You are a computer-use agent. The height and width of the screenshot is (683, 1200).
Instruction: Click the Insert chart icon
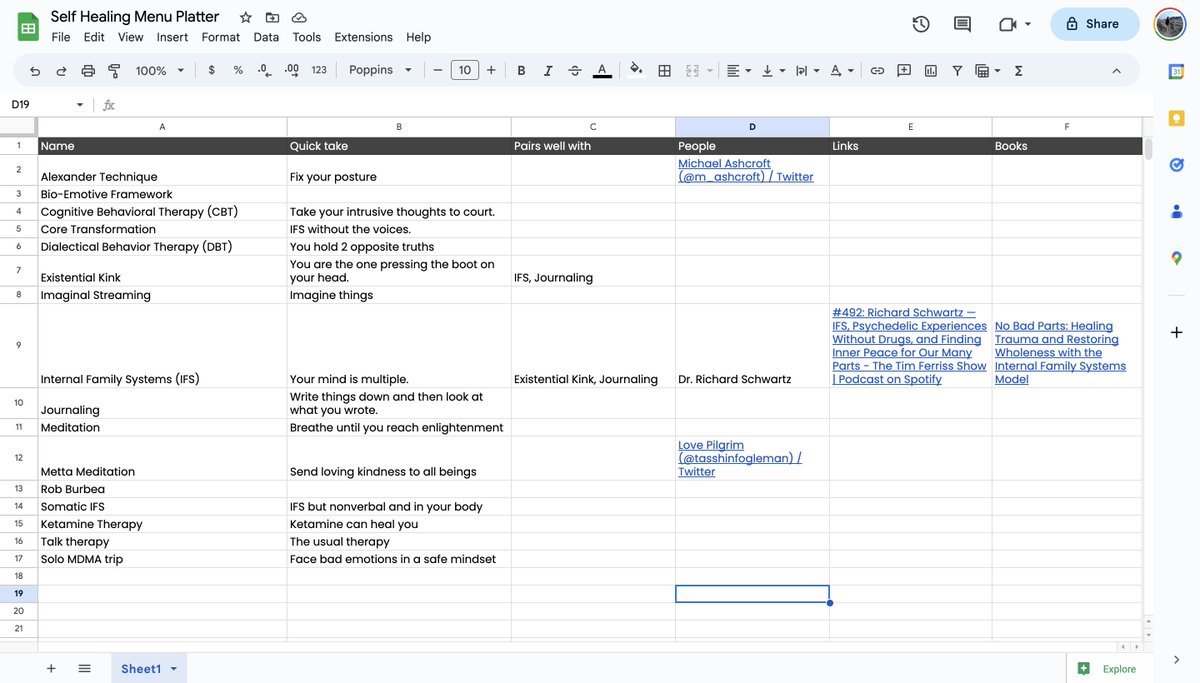(x=931, y=71)
